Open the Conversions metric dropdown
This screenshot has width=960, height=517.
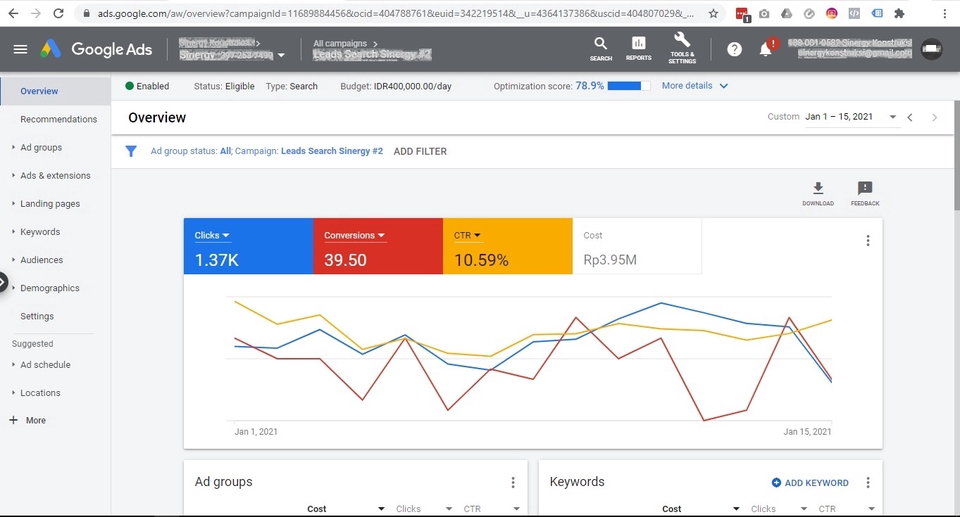[354, 235]
